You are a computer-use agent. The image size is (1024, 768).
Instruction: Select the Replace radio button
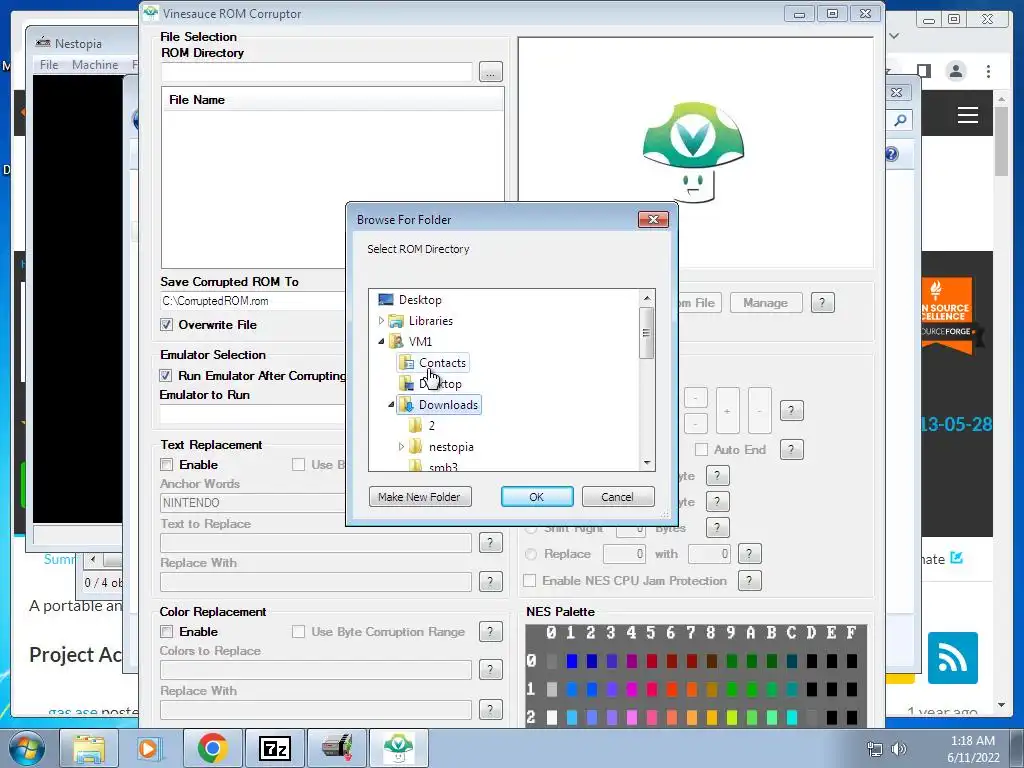531,554
